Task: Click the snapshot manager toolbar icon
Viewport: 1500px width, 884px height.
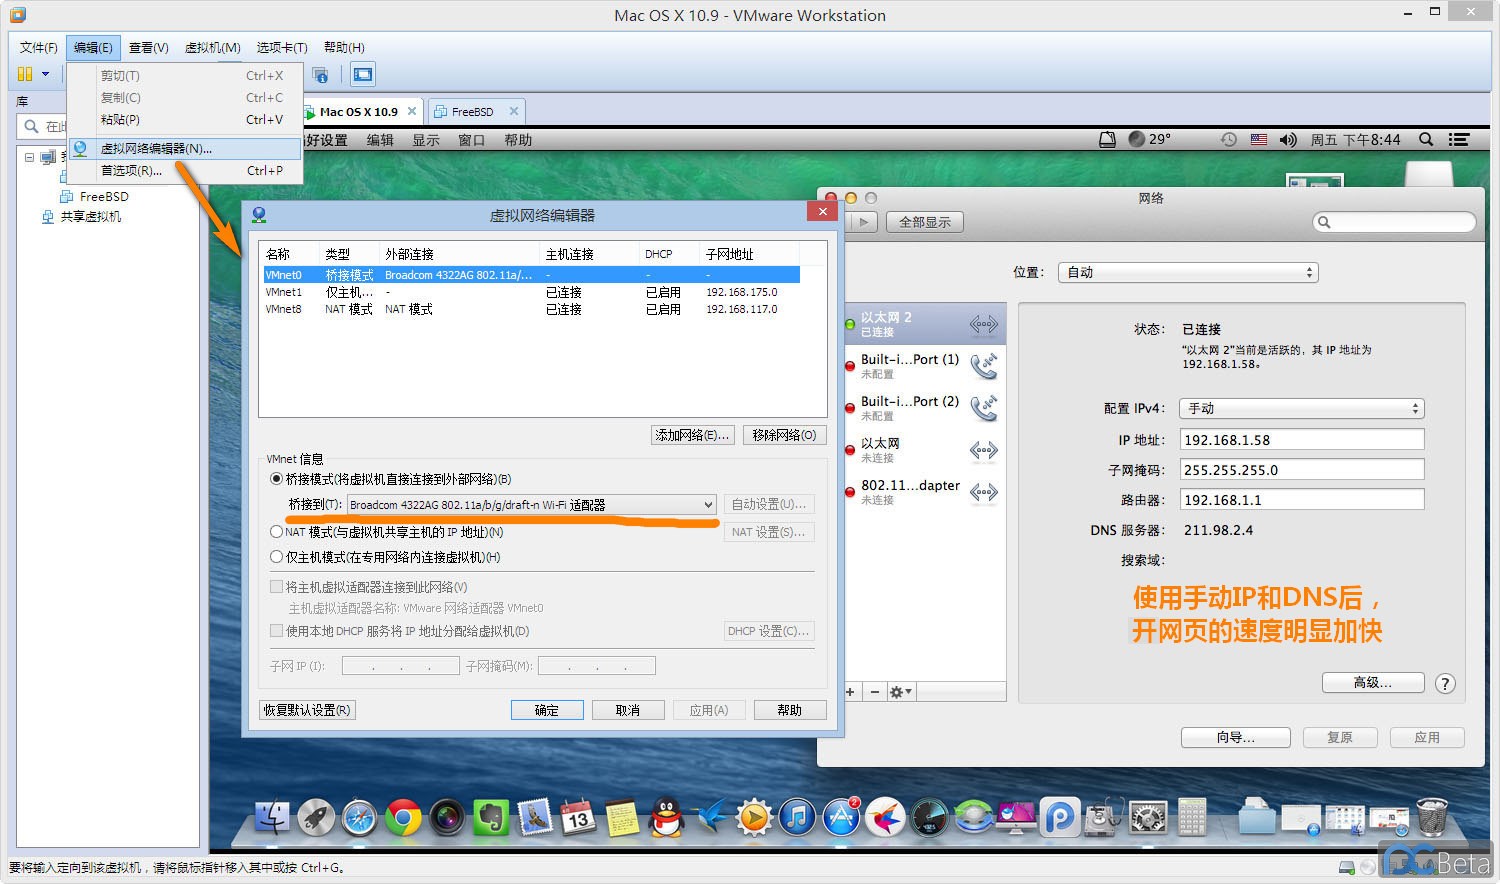Action: point(320,74)
